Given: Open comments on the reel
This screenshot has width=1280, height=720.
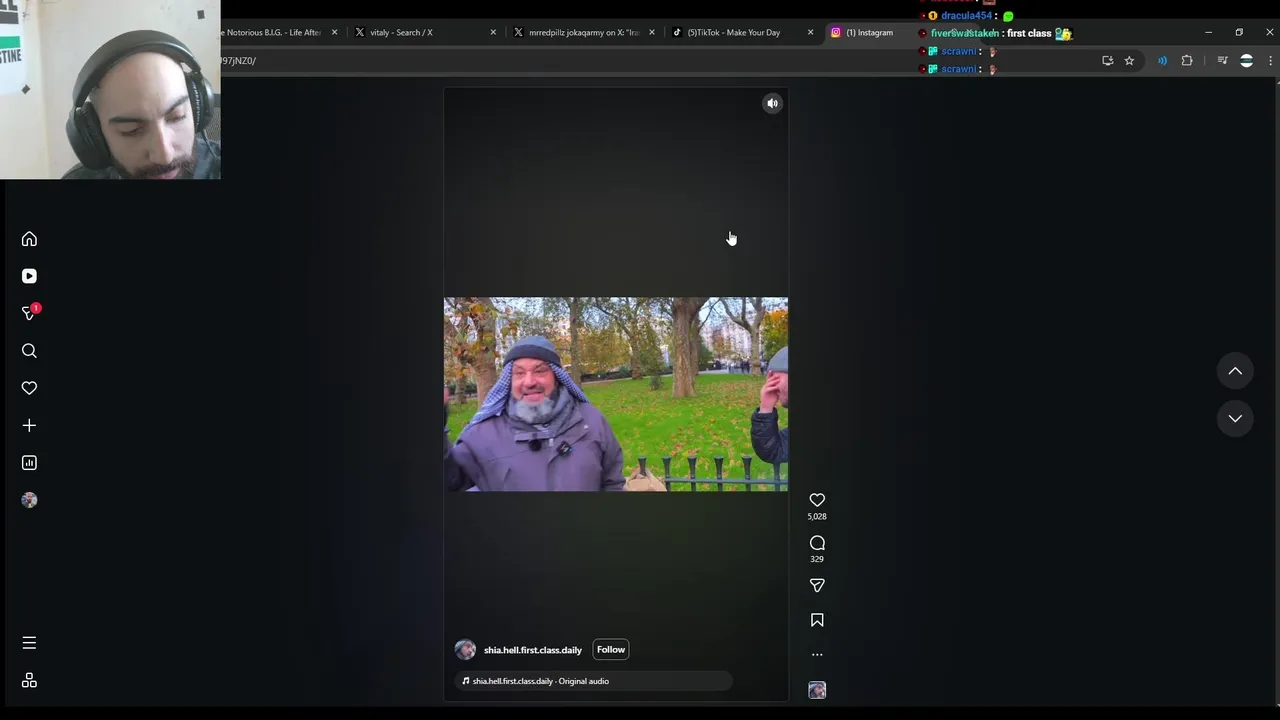Looking at the screenshot, I should coord(817,543).
